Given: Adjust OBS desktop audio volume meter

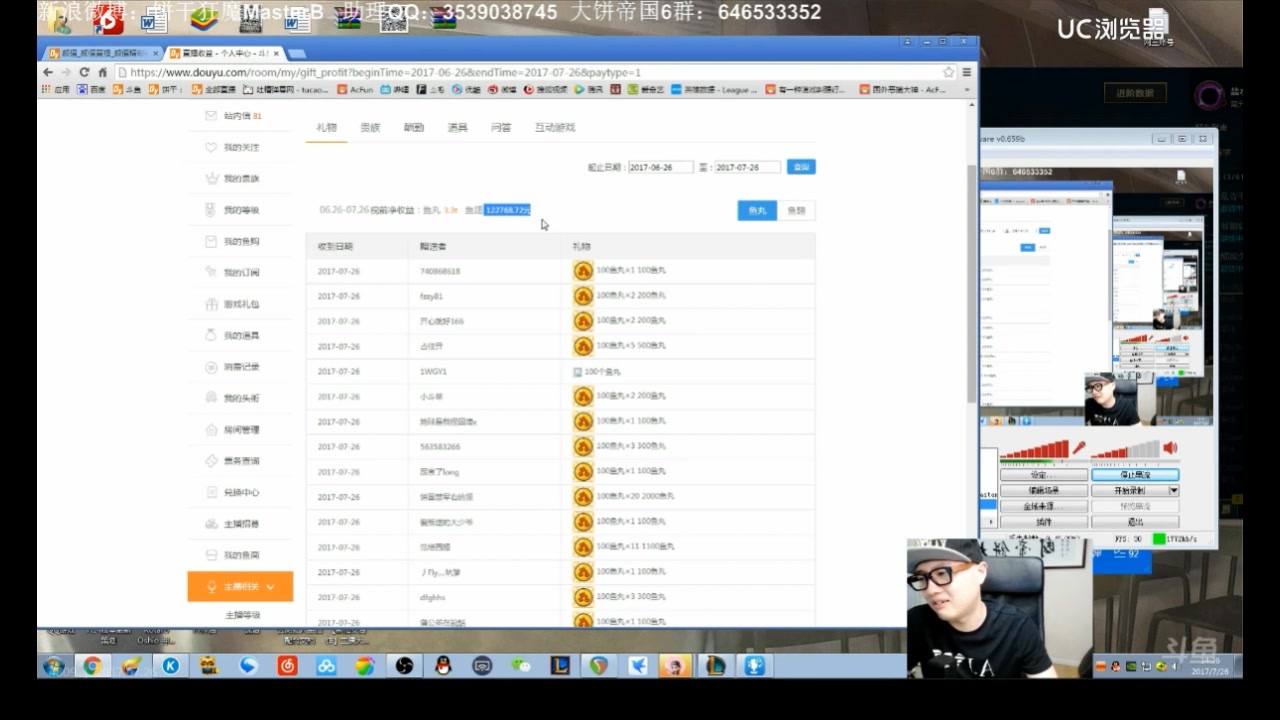Looking at the screenshot, I should [1125, 449].
